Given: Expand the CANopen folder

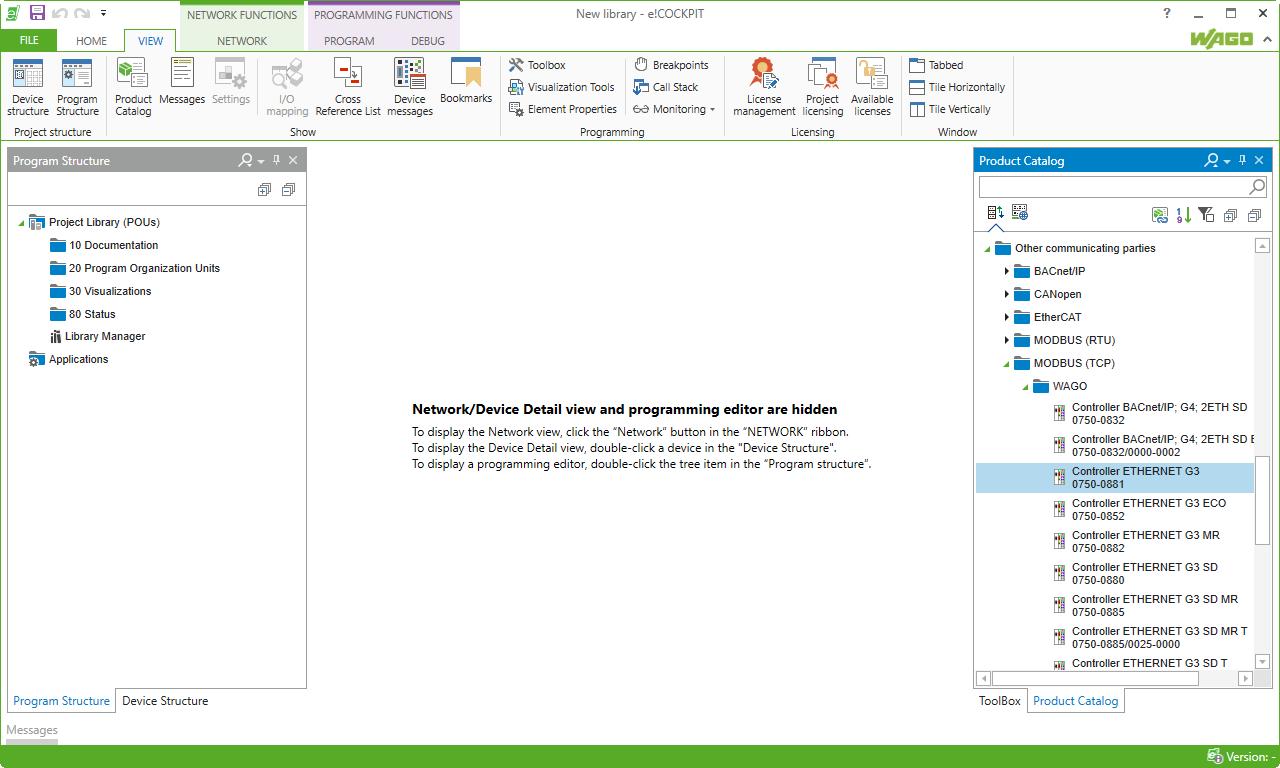Looking at the screenshot, I should tap(1007, 294).
